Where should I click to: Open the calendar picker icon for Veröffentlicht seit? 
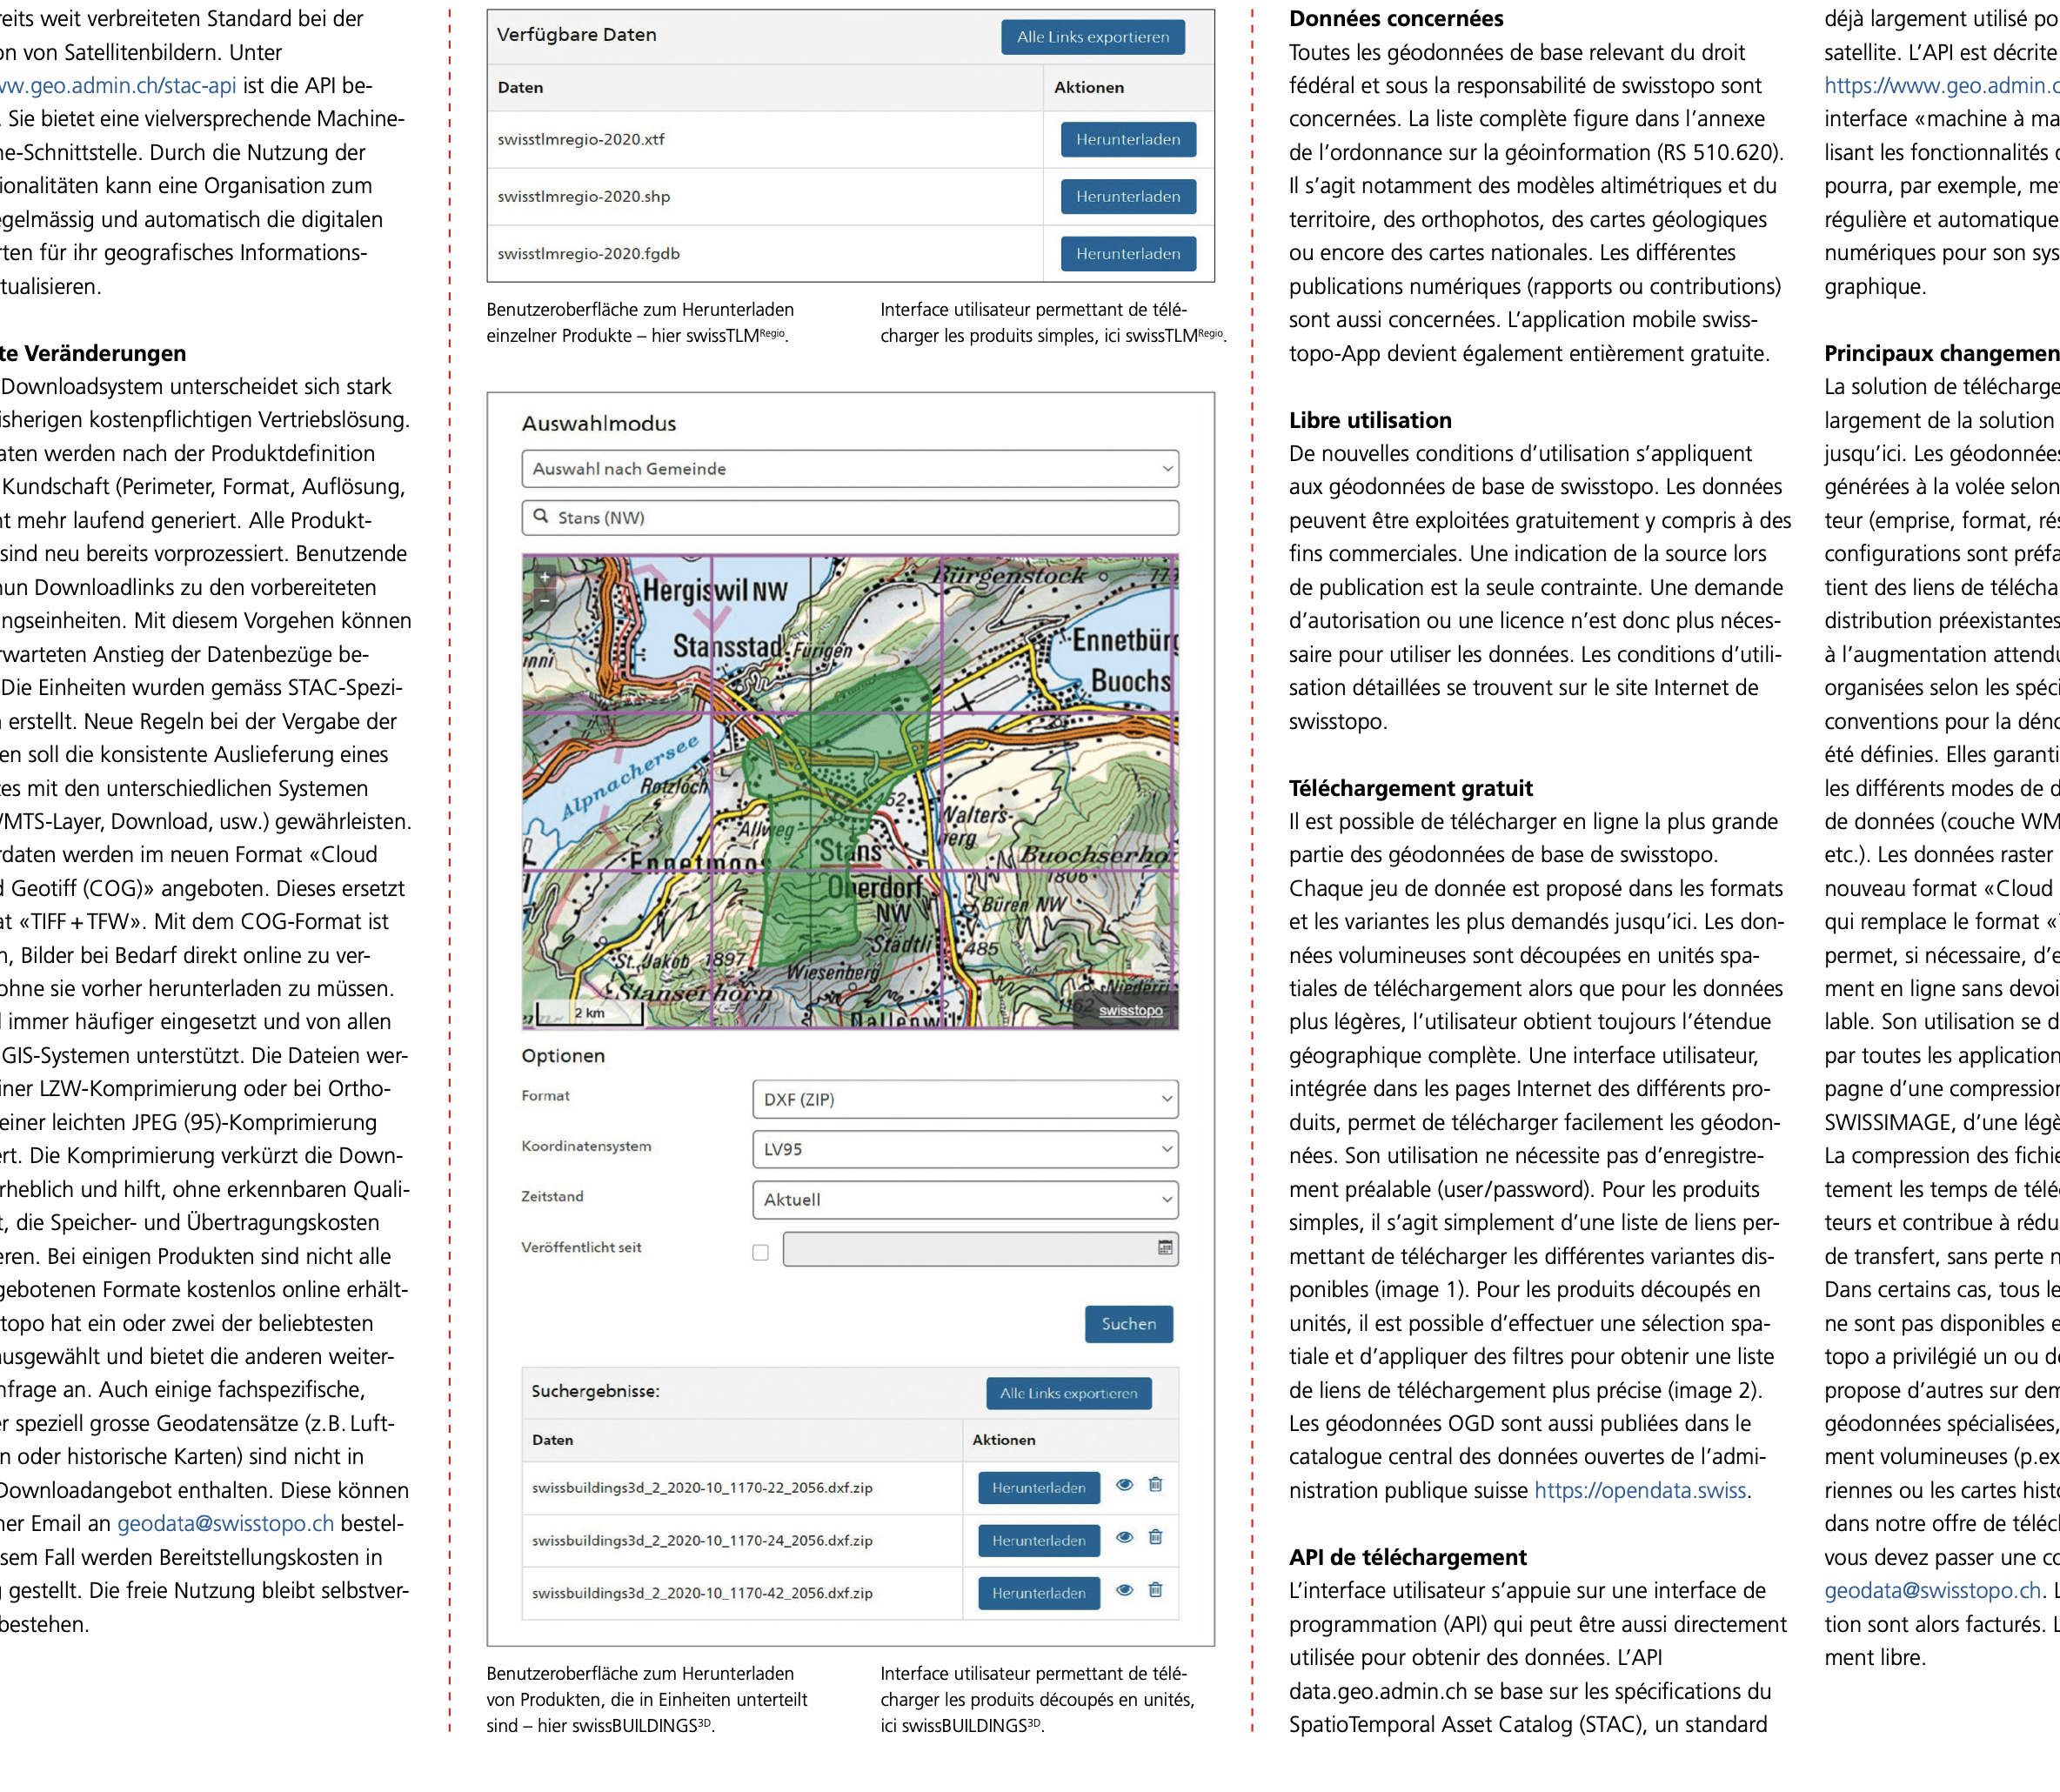click(x=1165, y=1247)
